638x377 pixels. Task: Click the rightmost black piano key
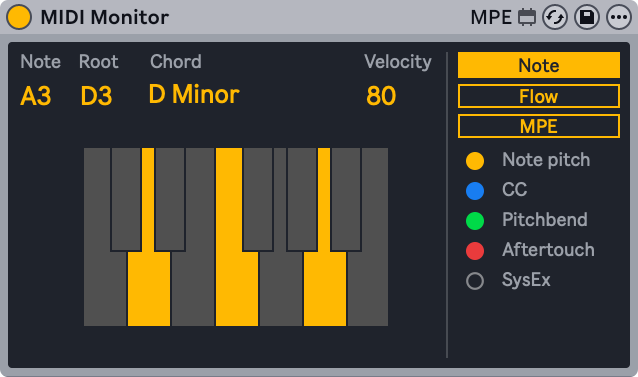tap(346, 199)
